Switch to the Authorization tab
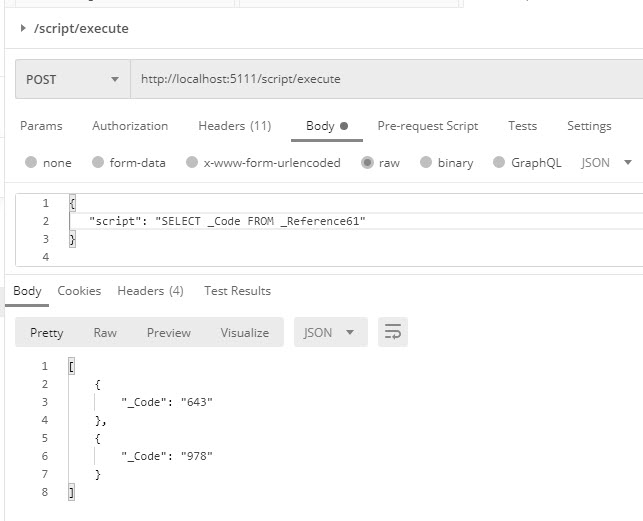643x521 pixels. [x=130, y=126]
